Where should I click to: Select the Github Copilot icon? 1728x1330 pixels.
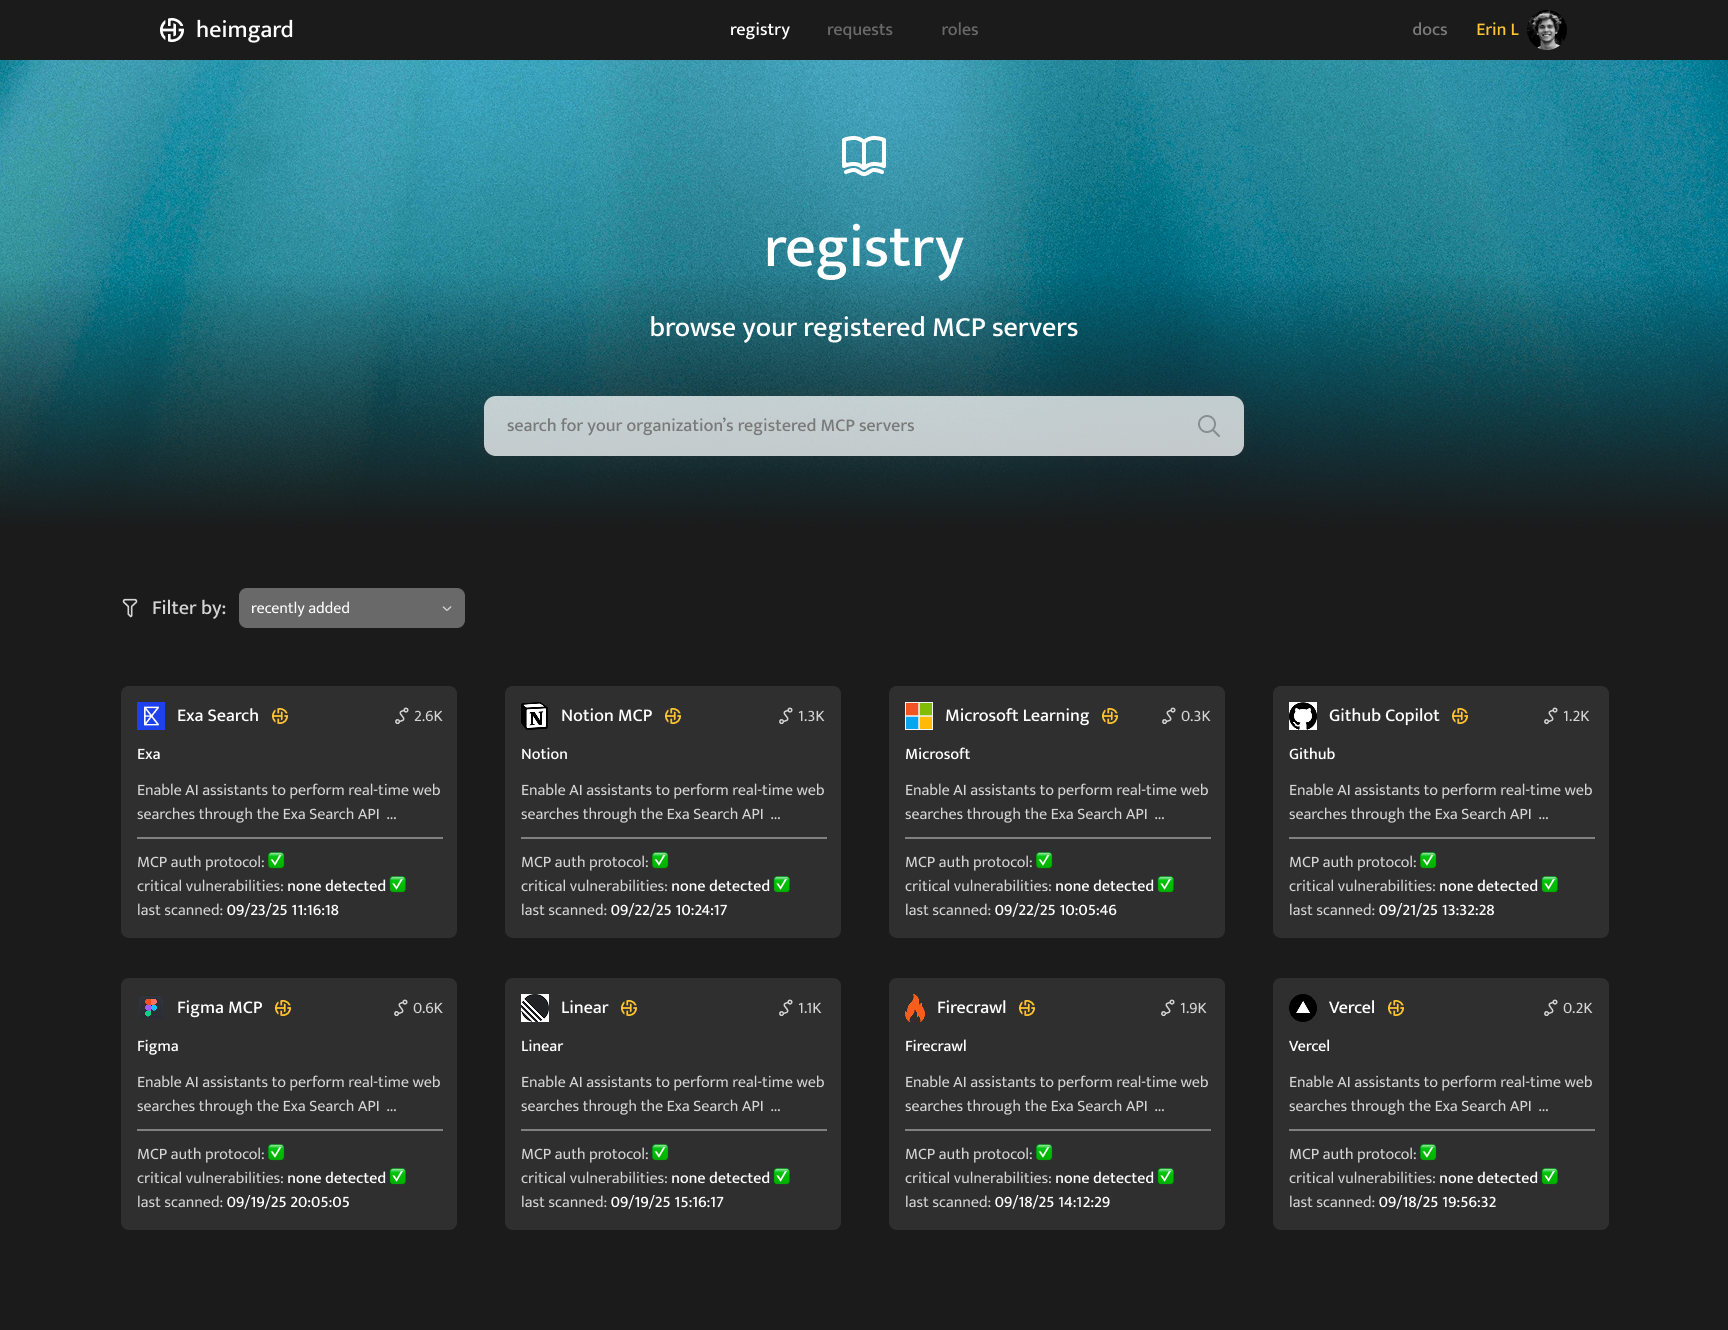click(x=1303, y=715)
